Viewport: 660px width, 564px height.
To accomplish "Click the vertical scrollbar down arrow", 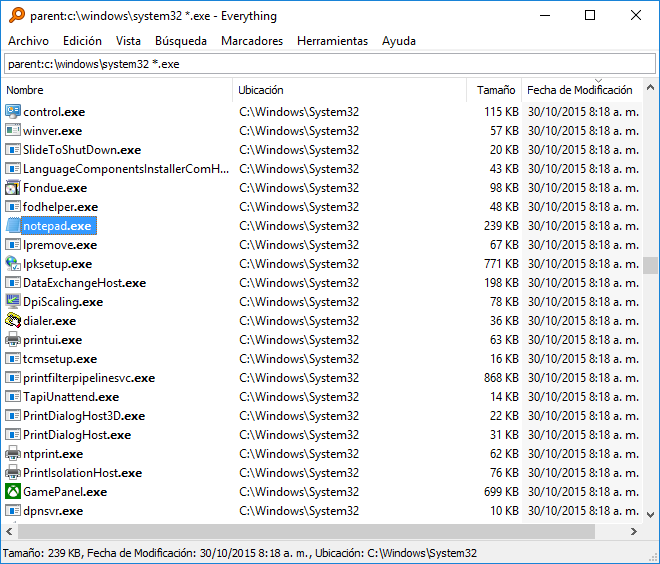I will click(x=650, y=515).
